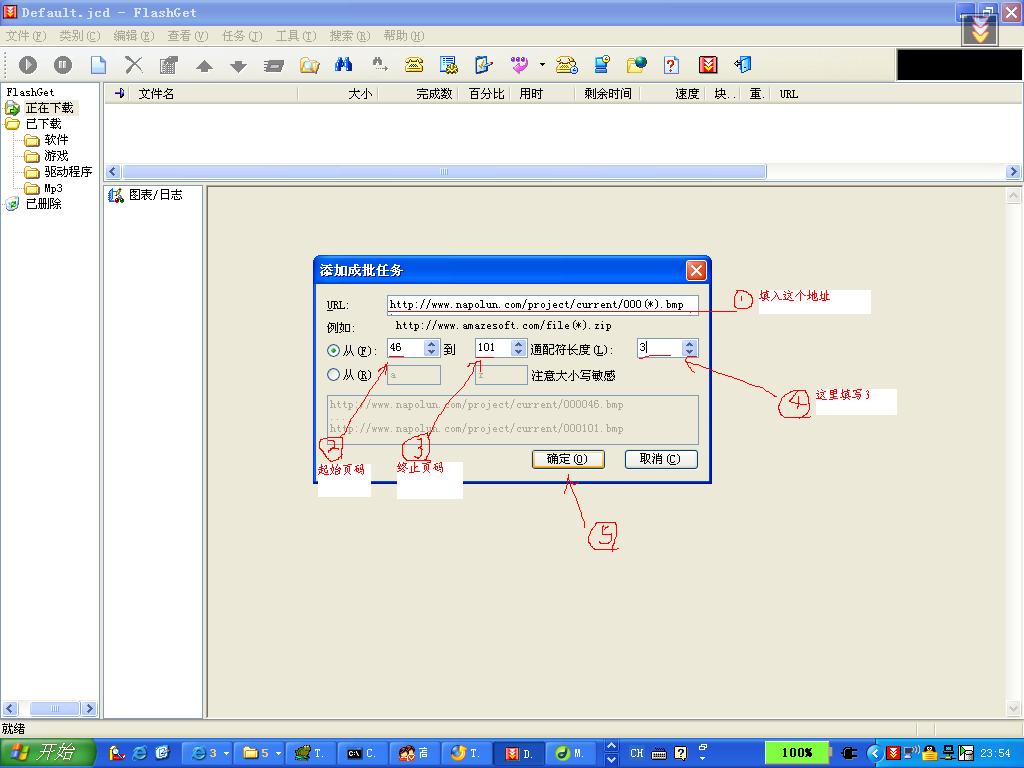Open download properties clipboard icon
This screenshot has height=768, width=1024.
[x=168, y=65]
